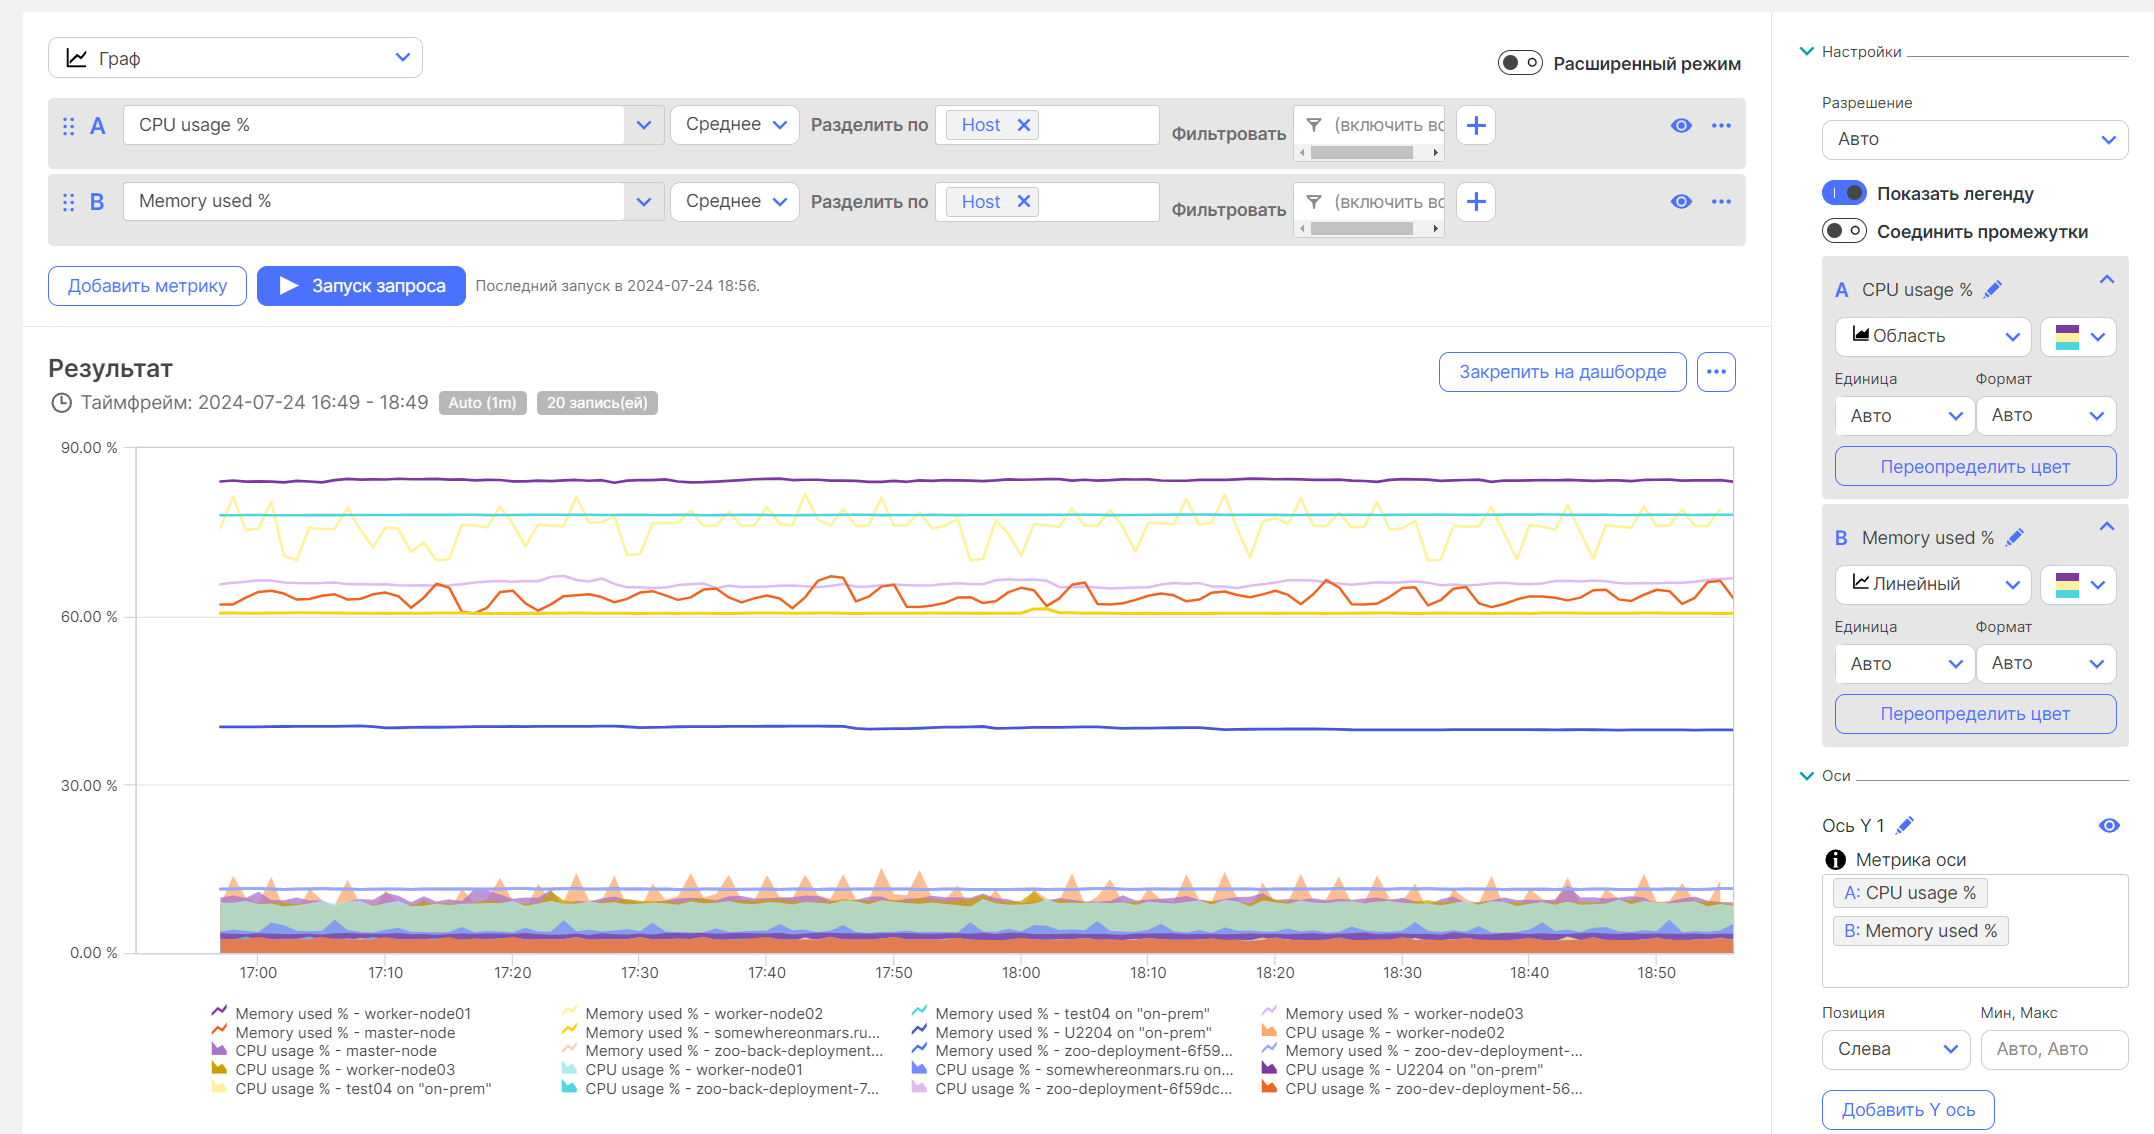The width and height of the screenshot is (2154, 1134).
Task: Open the Разрешение Авто dropdown
Action: (1975, 140)
